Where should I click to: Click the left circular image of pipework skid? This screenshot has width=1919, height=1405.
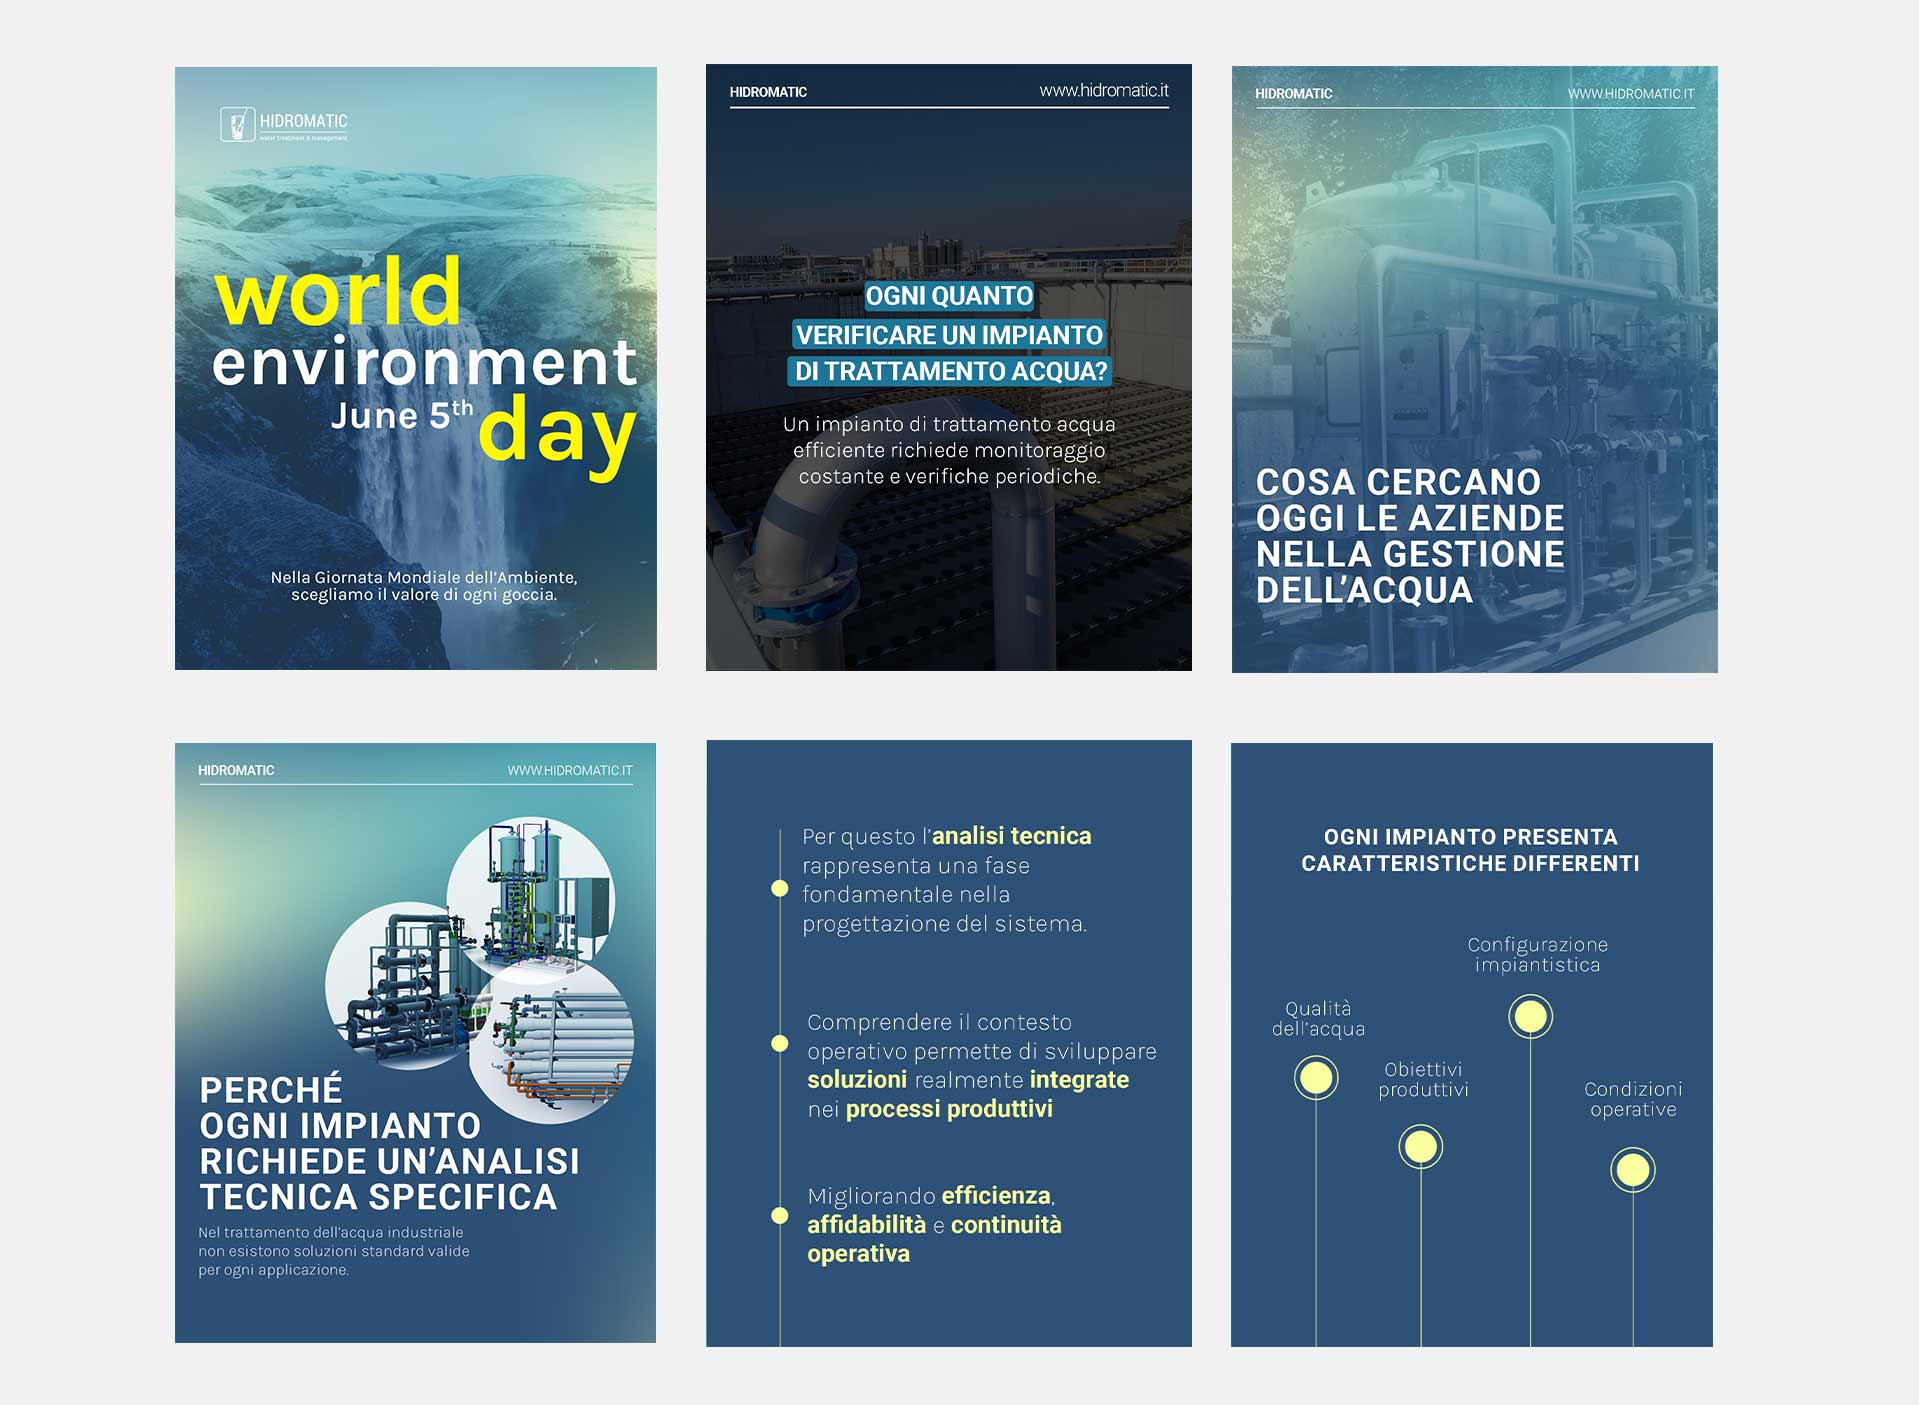(x=400, y=985)
